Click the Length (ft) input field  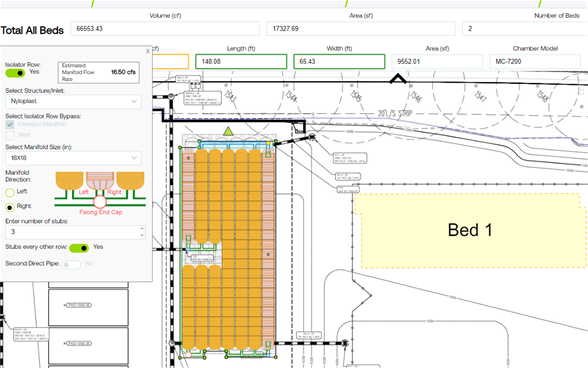[241, 62]
